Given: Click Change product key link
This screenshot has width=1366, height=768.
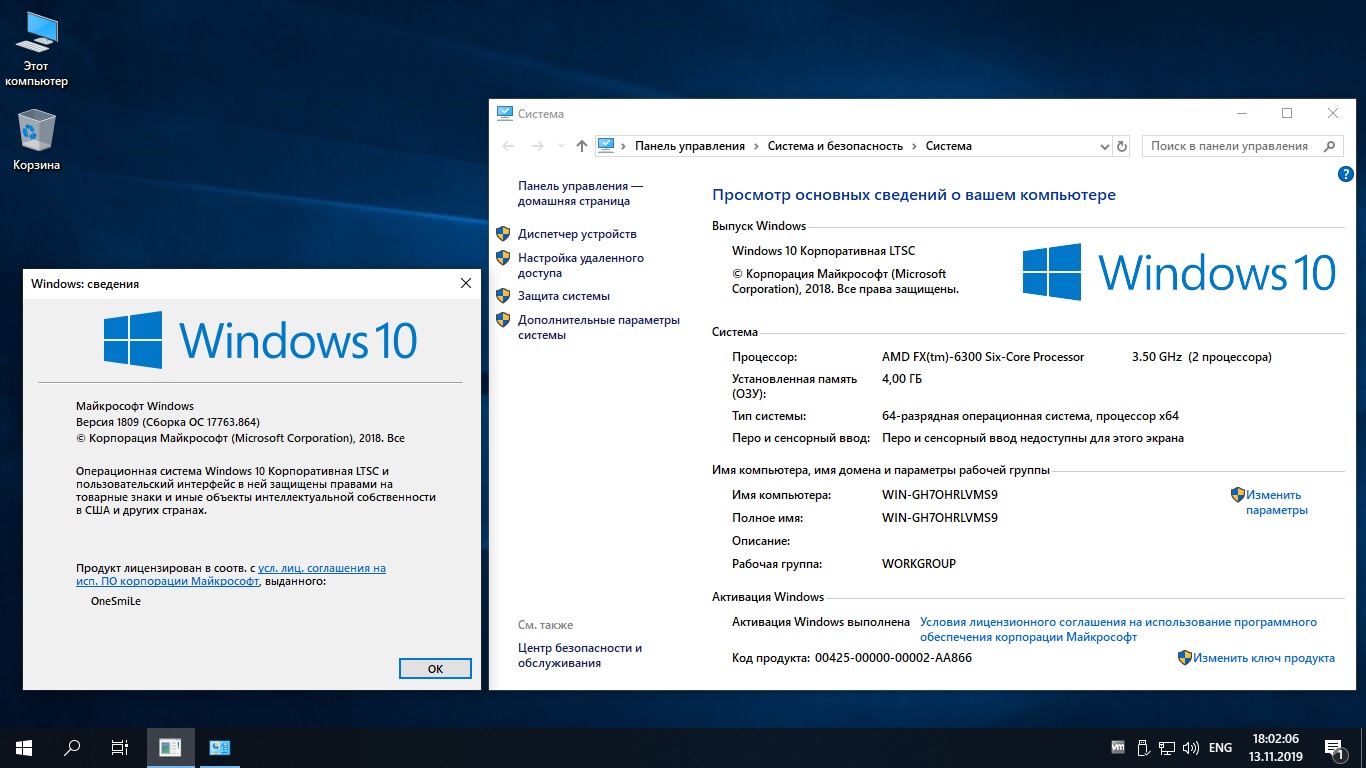Looking at the screenshot, I should pyautogui.click(x=1263, y=658).
